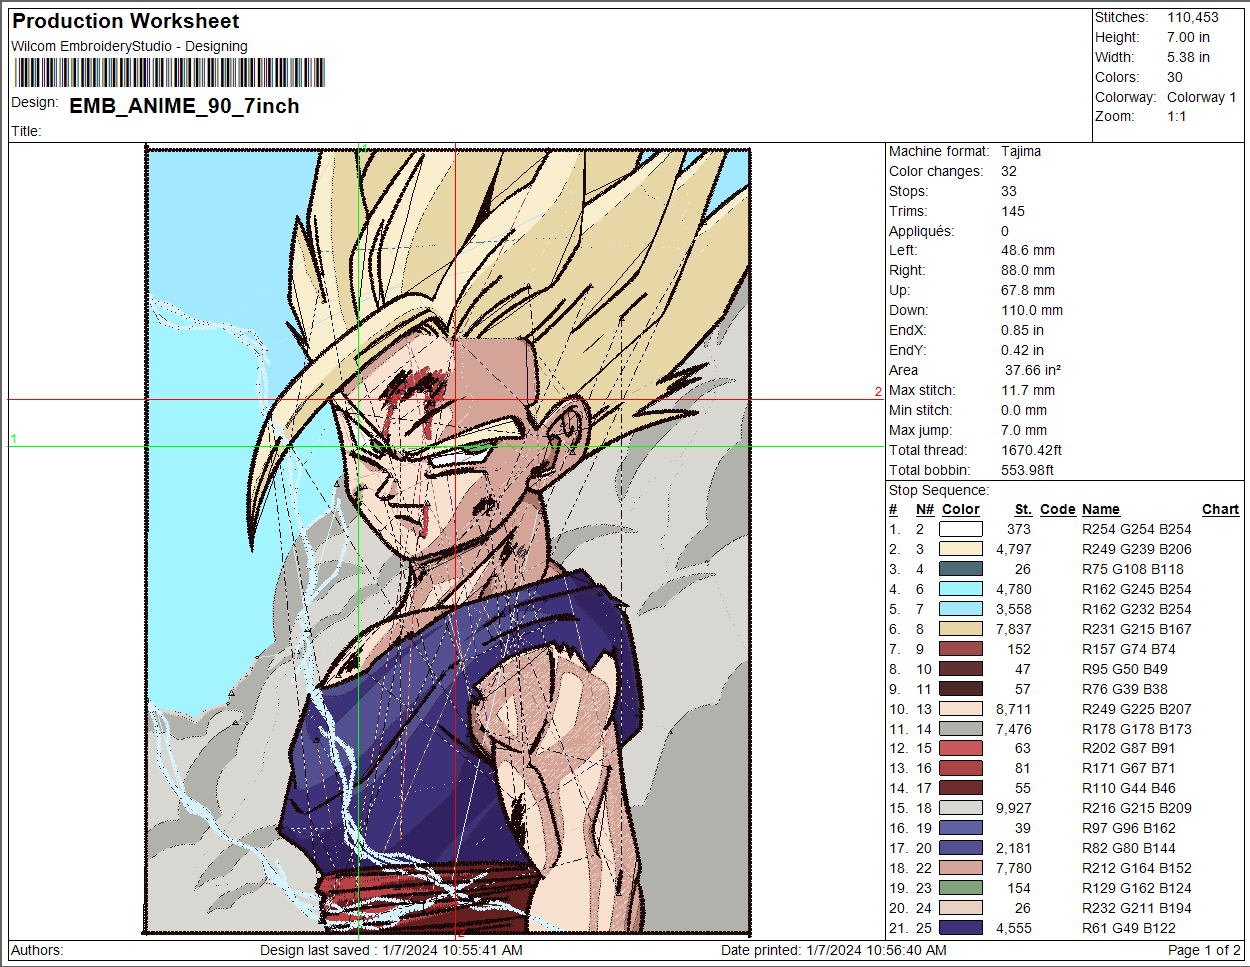This screenshot has width=1250, height=967.
Task: Click the St. stitch count column header
Action: [1022, 509]
